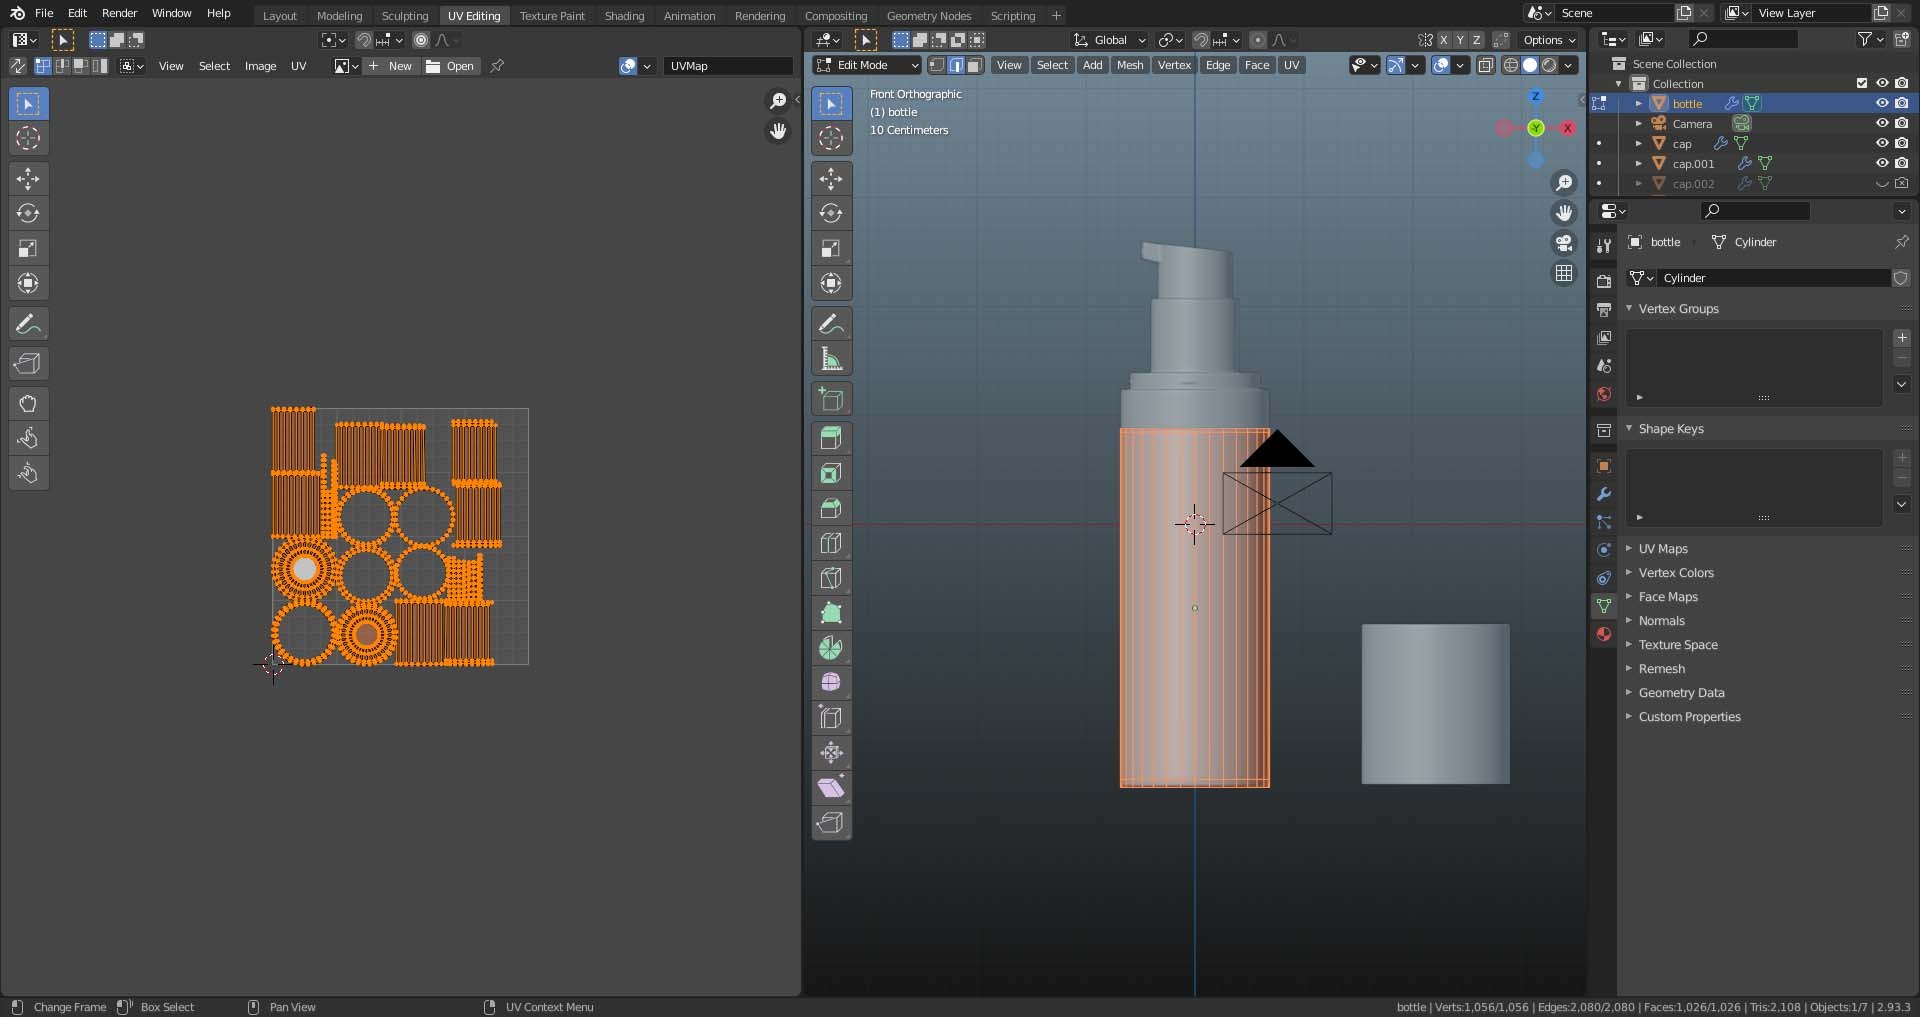The image size is (1920, 1017).
Task: Hide the bottle object in viewport
Action: [x=1882, y=103]
